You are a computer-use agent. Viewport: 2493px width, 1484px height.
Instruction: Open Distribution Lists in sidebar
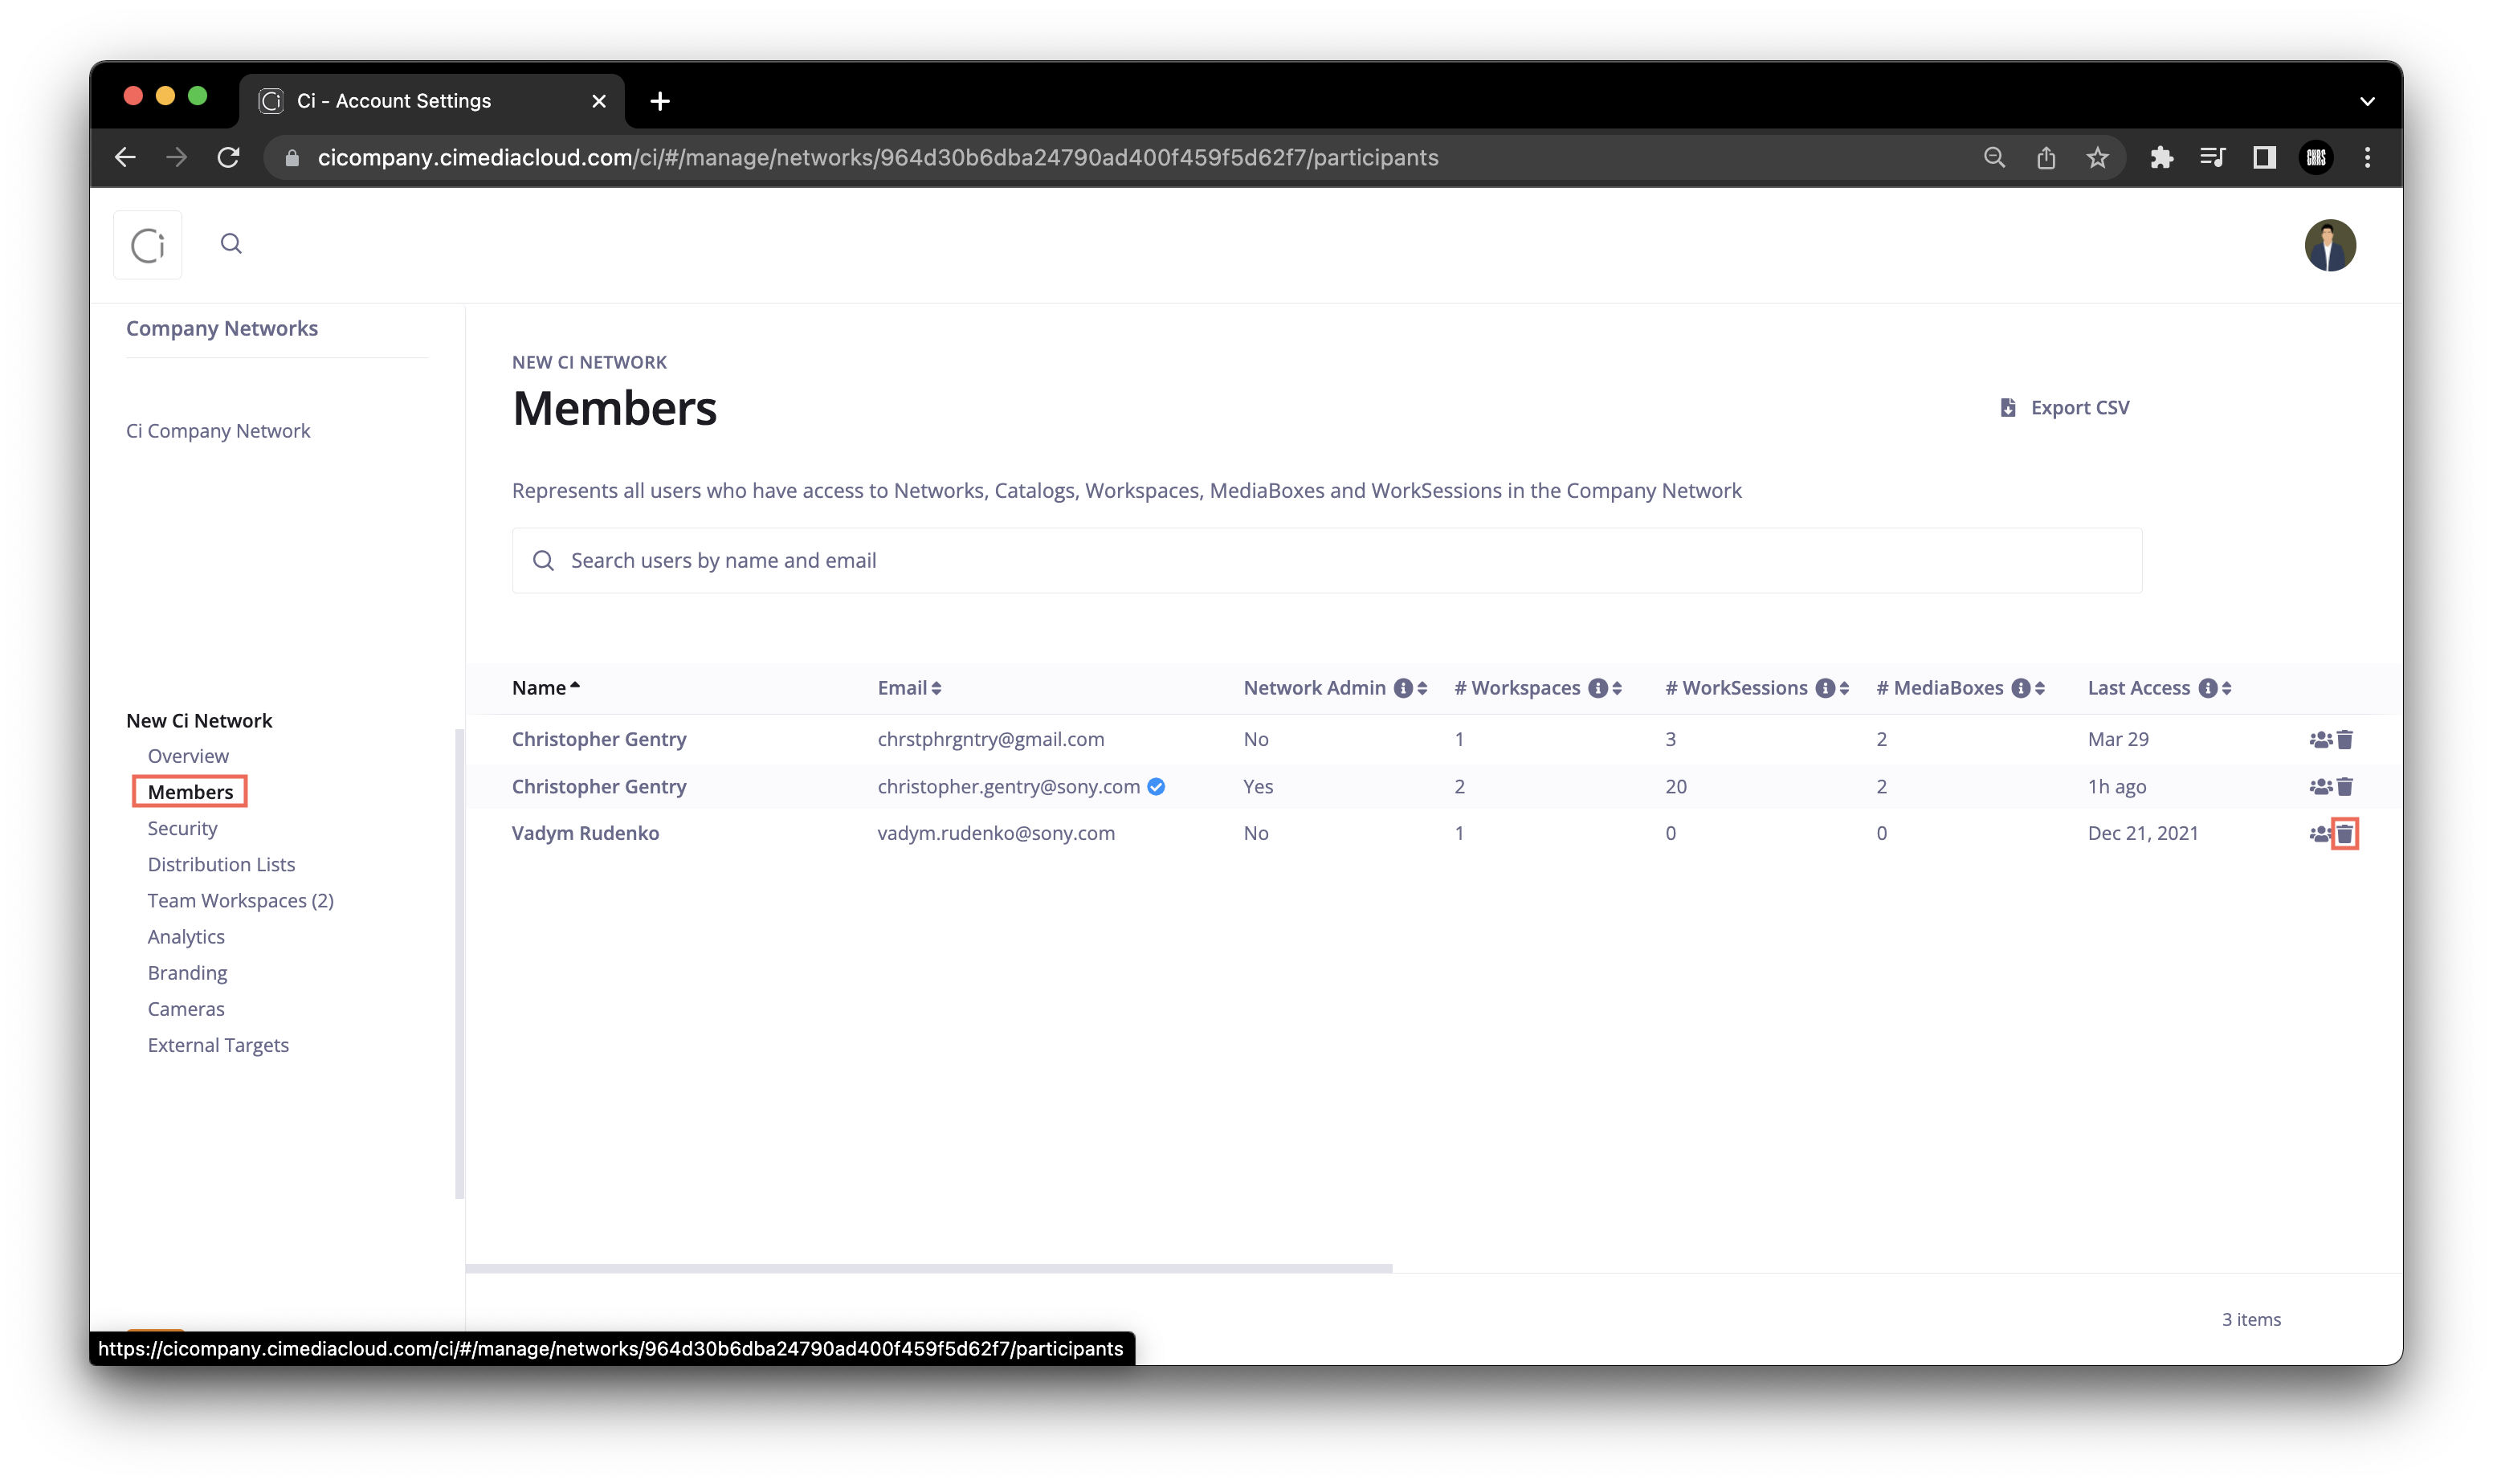(221, 865)
